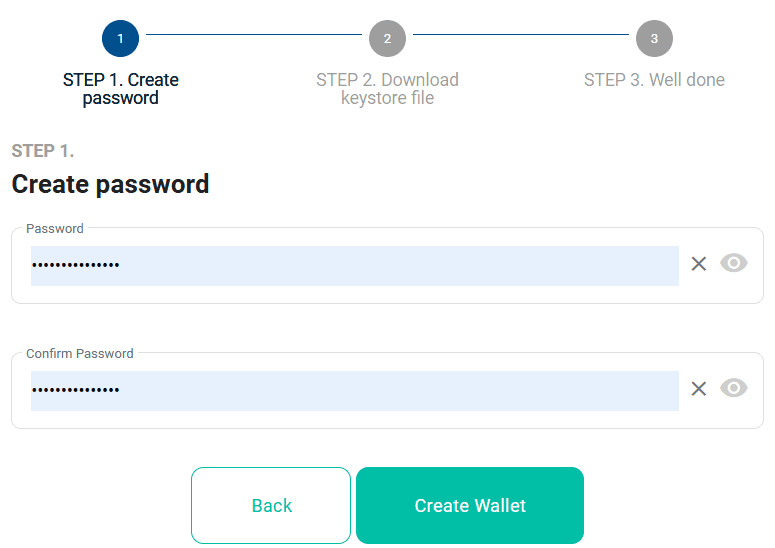The image size is (775, 548).
Task: Click the step 2 circle indicator
Action: 387,39
